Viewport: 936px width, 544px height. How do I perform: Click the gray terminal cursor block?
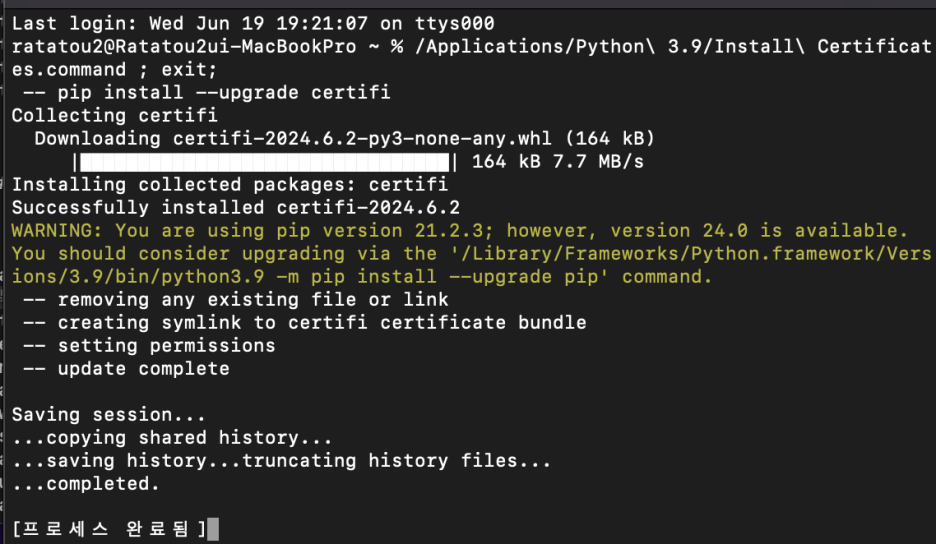click(x=213, y=530)
